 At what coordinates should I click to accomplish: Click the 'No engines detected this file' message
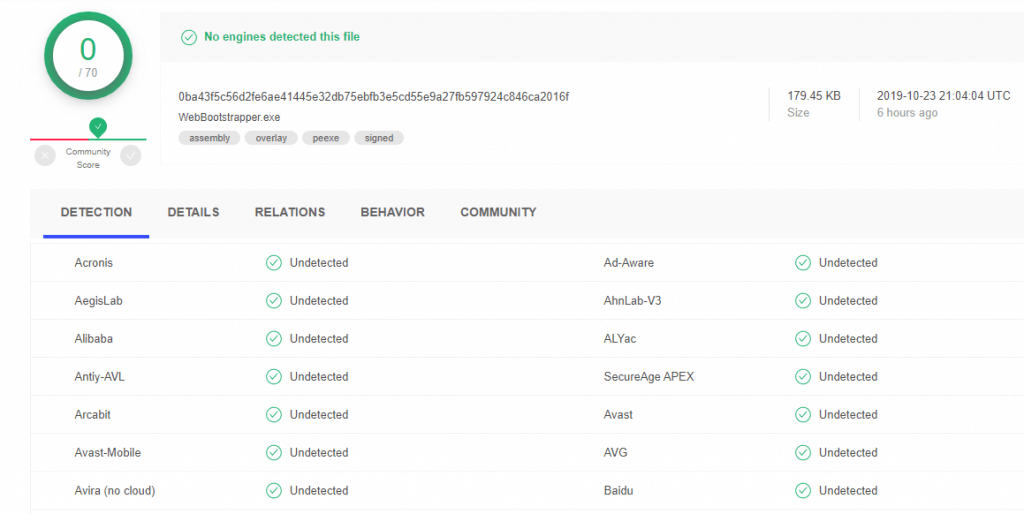(x=282, y=37)
